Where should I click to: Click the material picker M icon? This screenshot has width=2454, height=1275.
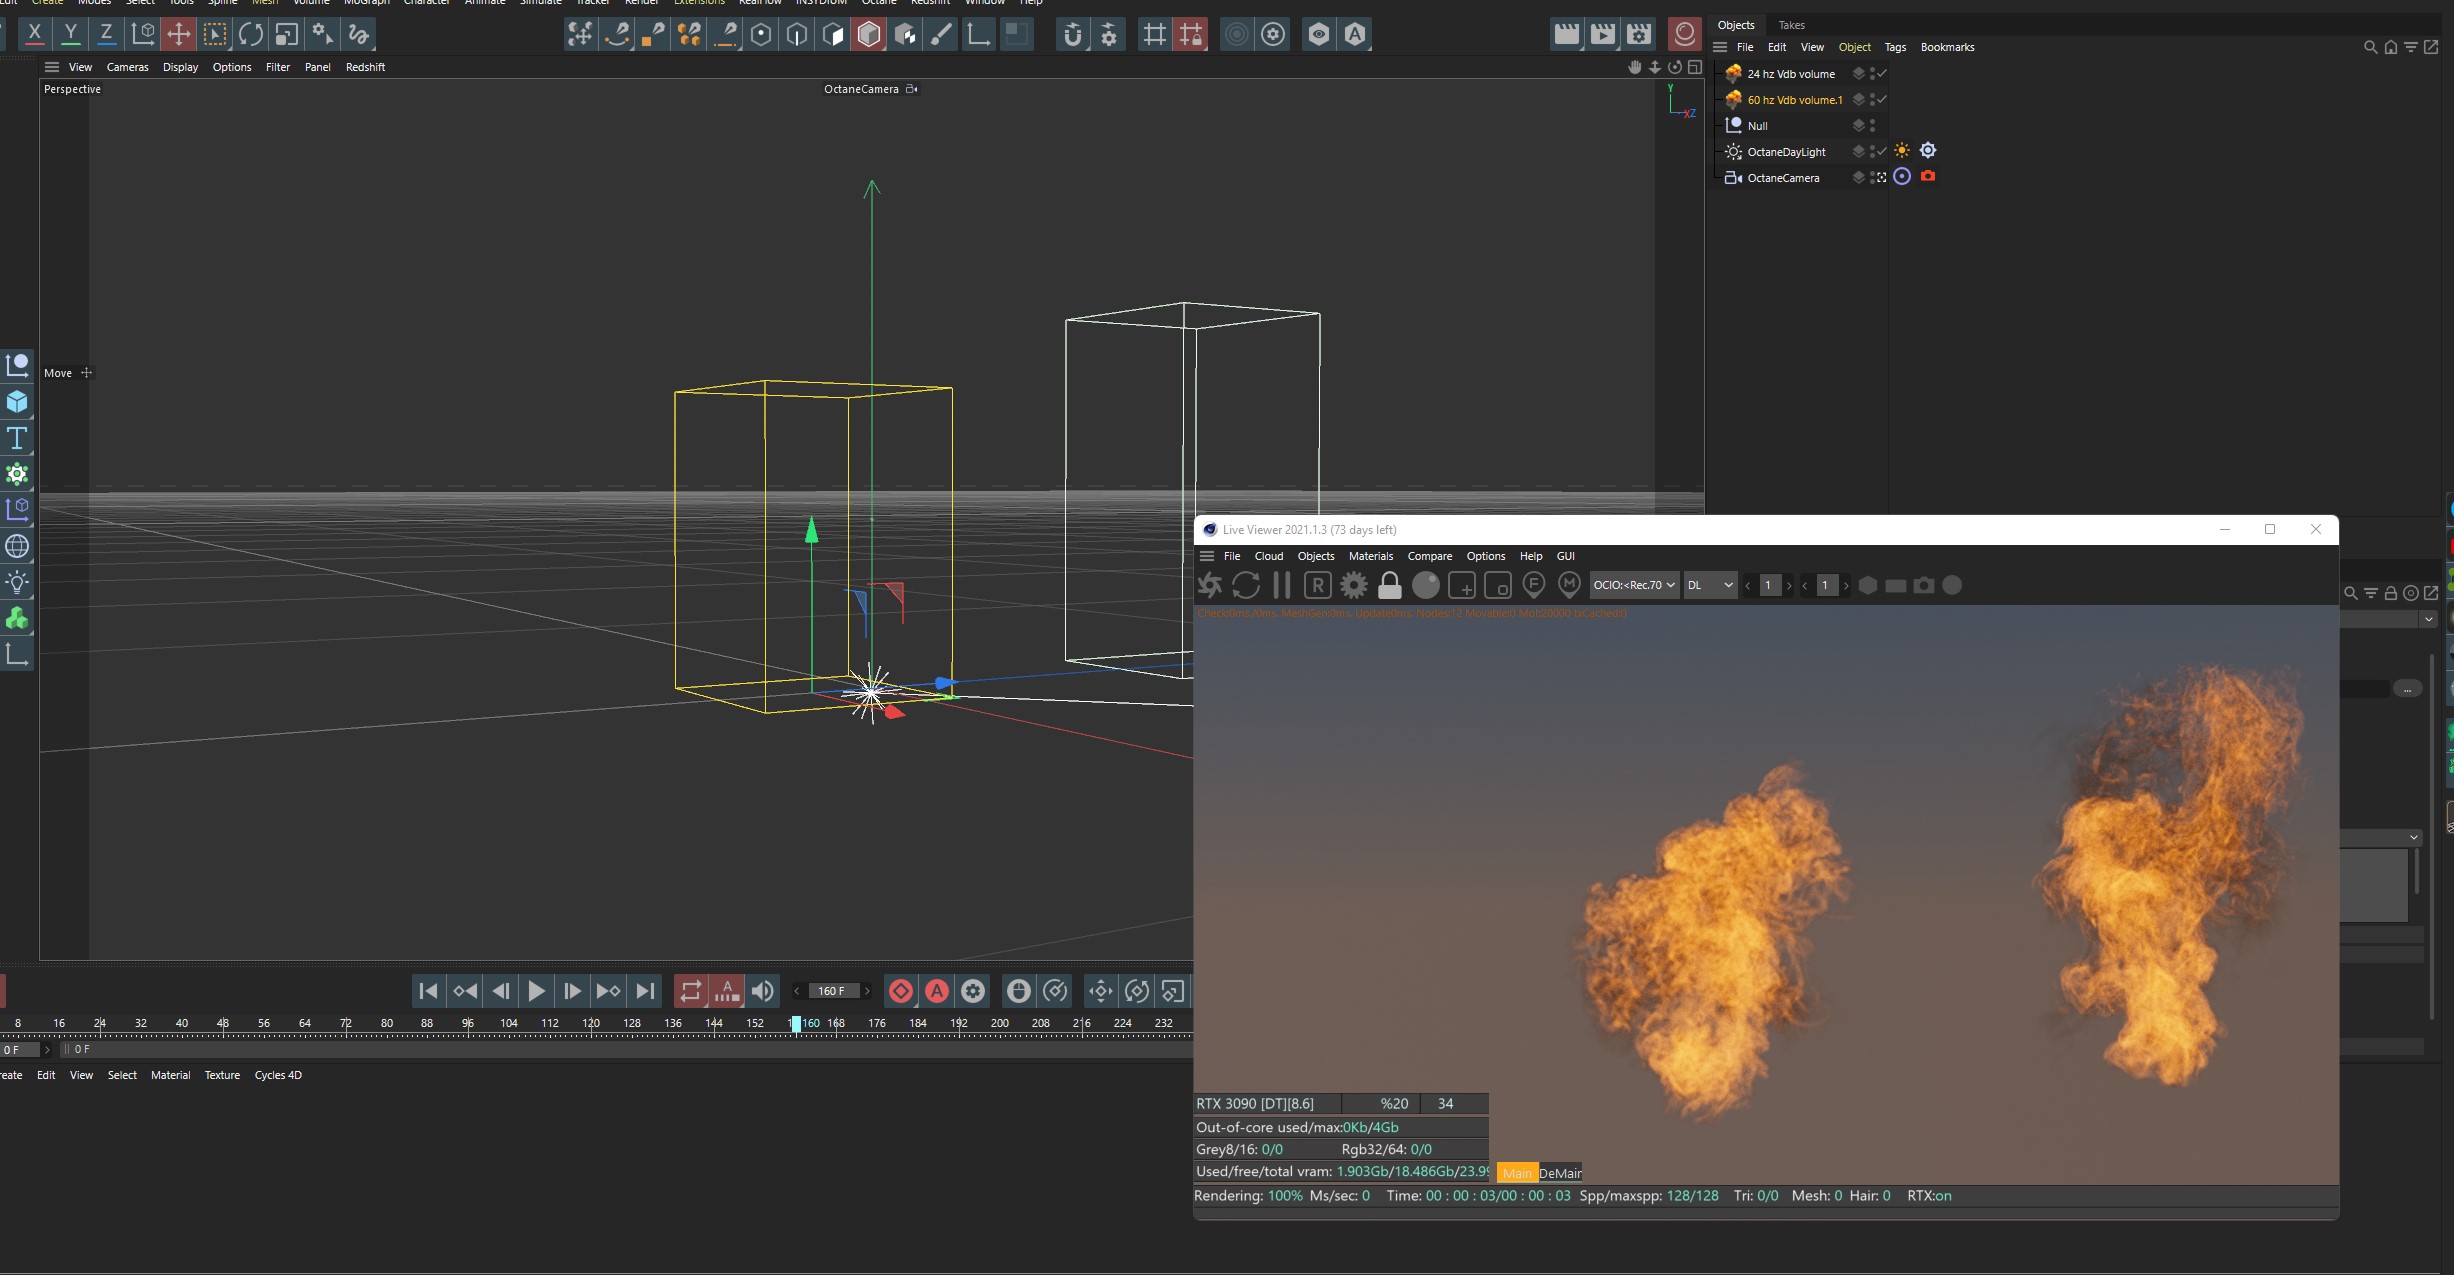tap(1569, 585)
